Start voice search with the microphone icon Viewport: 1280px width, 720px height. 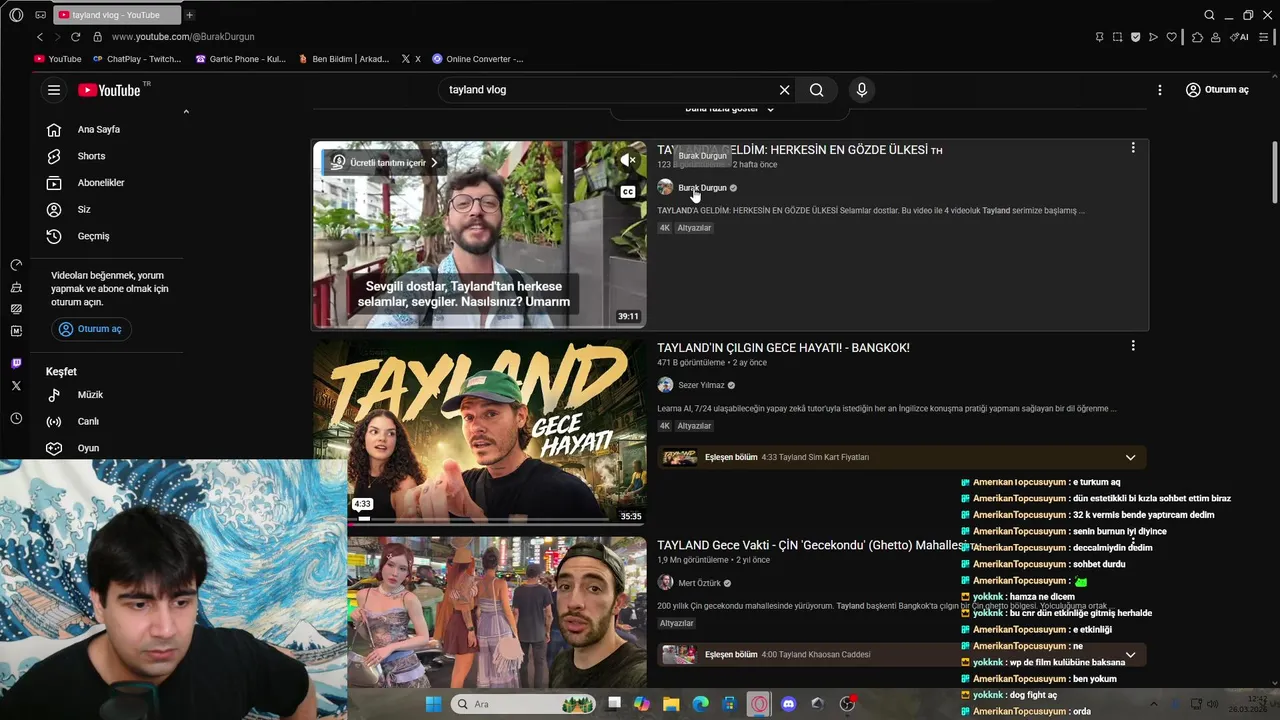pyautogui.click(x=862, y=90)
